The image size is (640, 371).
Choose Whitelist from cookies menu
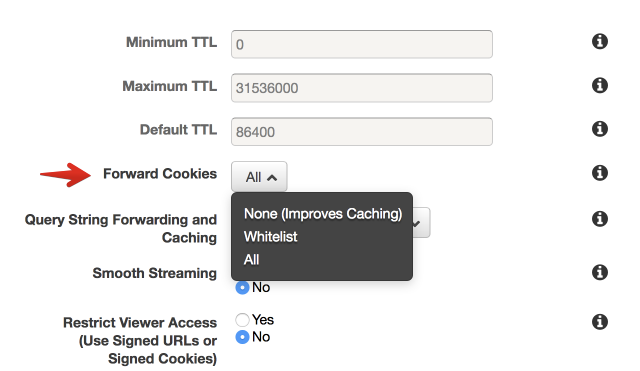271,237
